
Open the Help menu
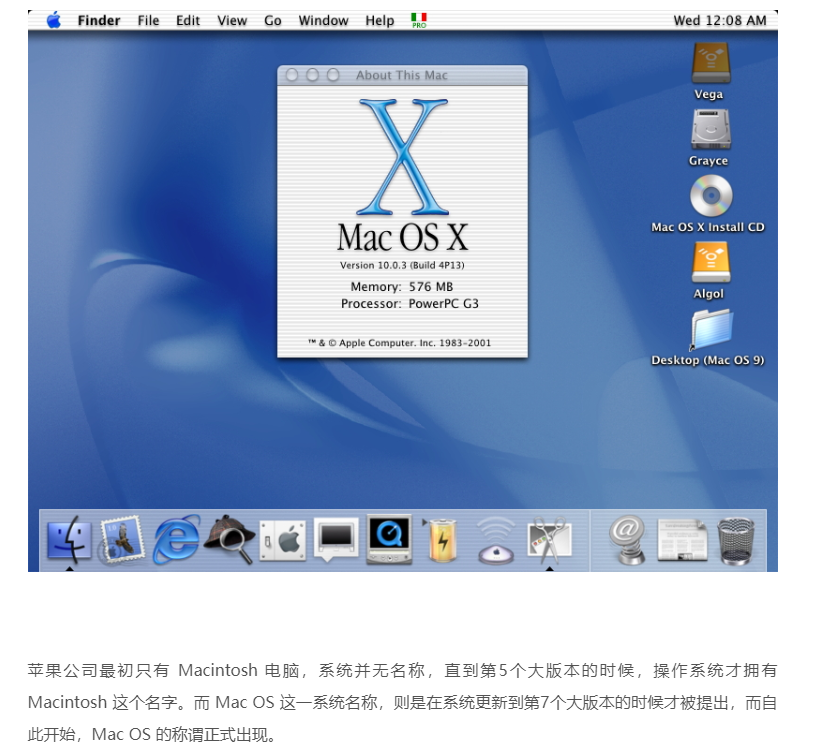pos(379,20)
